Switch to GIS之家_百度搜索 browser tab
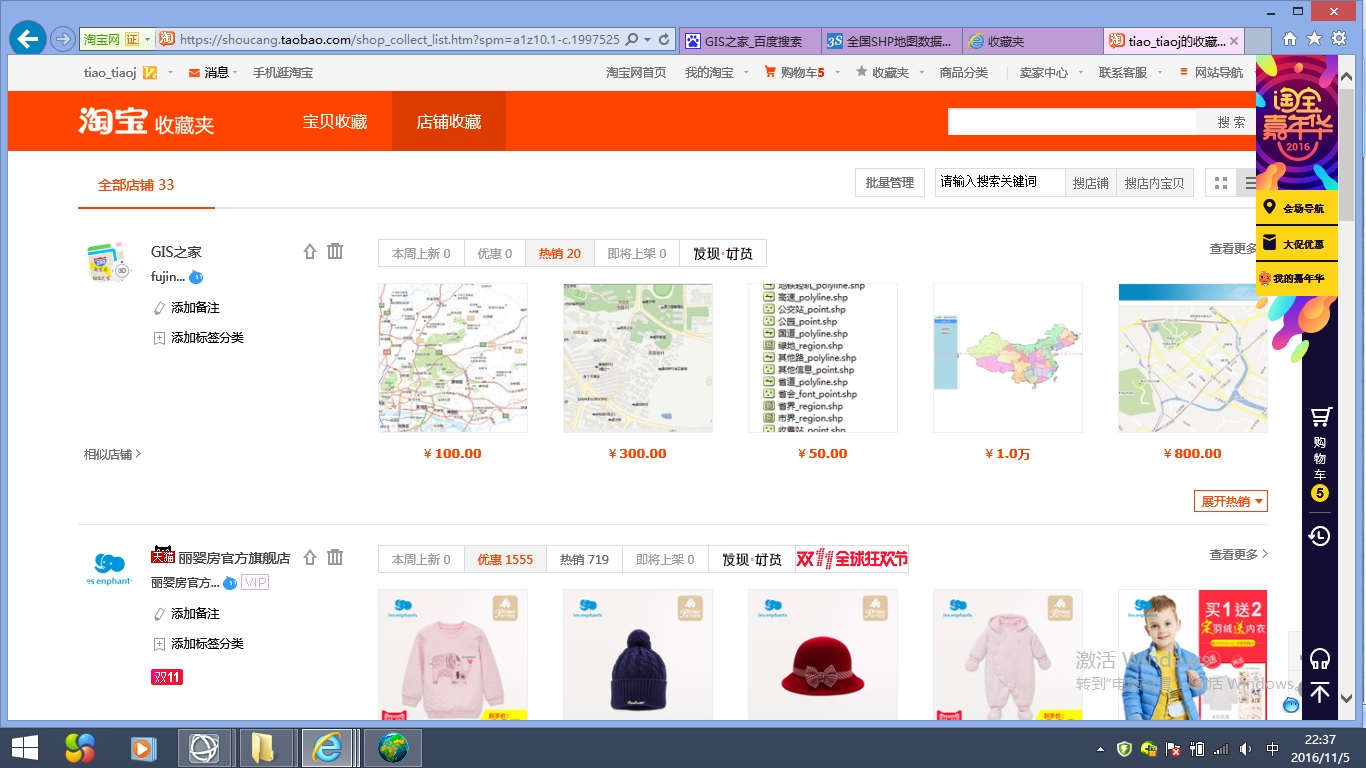1366x768 pixels. pyautogui.click(x=750, y=41)
